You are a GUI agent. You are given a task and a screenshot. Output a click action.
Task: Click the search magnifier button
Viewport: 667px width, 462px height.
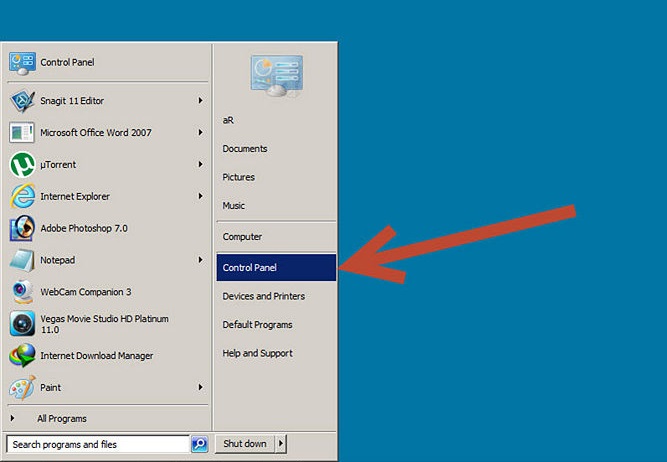[x=200, y=444]
